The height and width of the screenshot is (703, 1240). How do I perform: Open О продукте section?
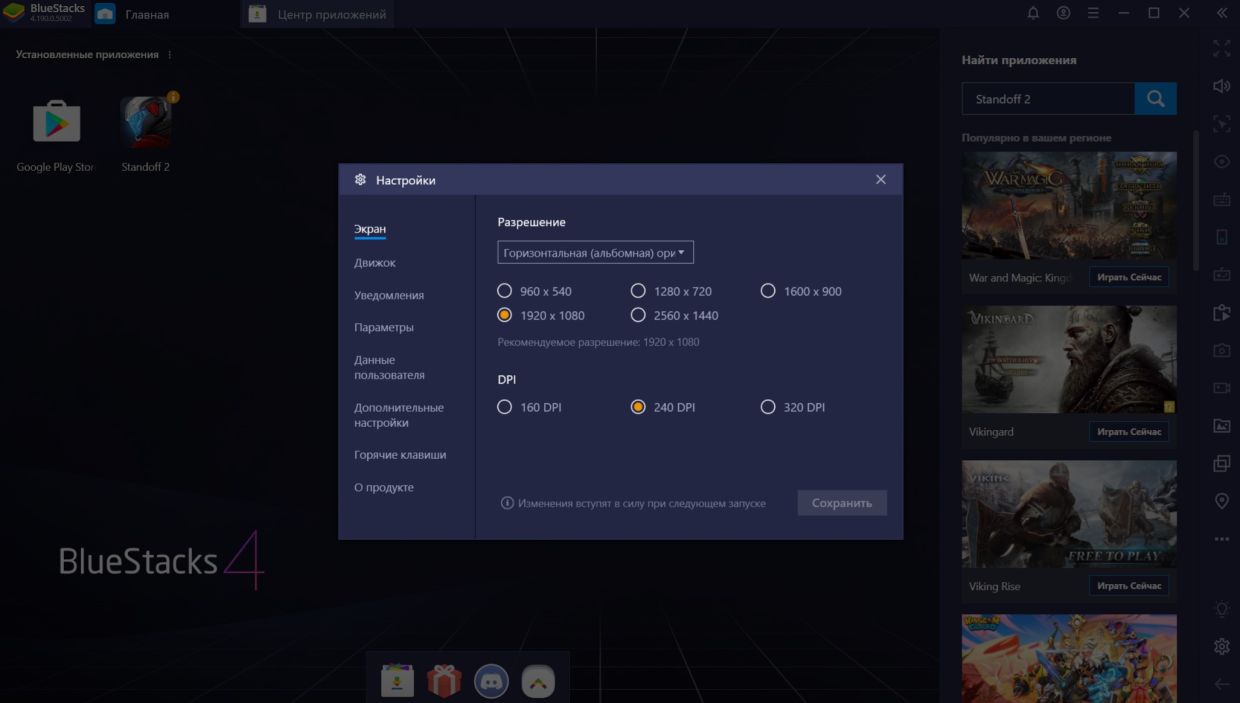pos(384,487)
